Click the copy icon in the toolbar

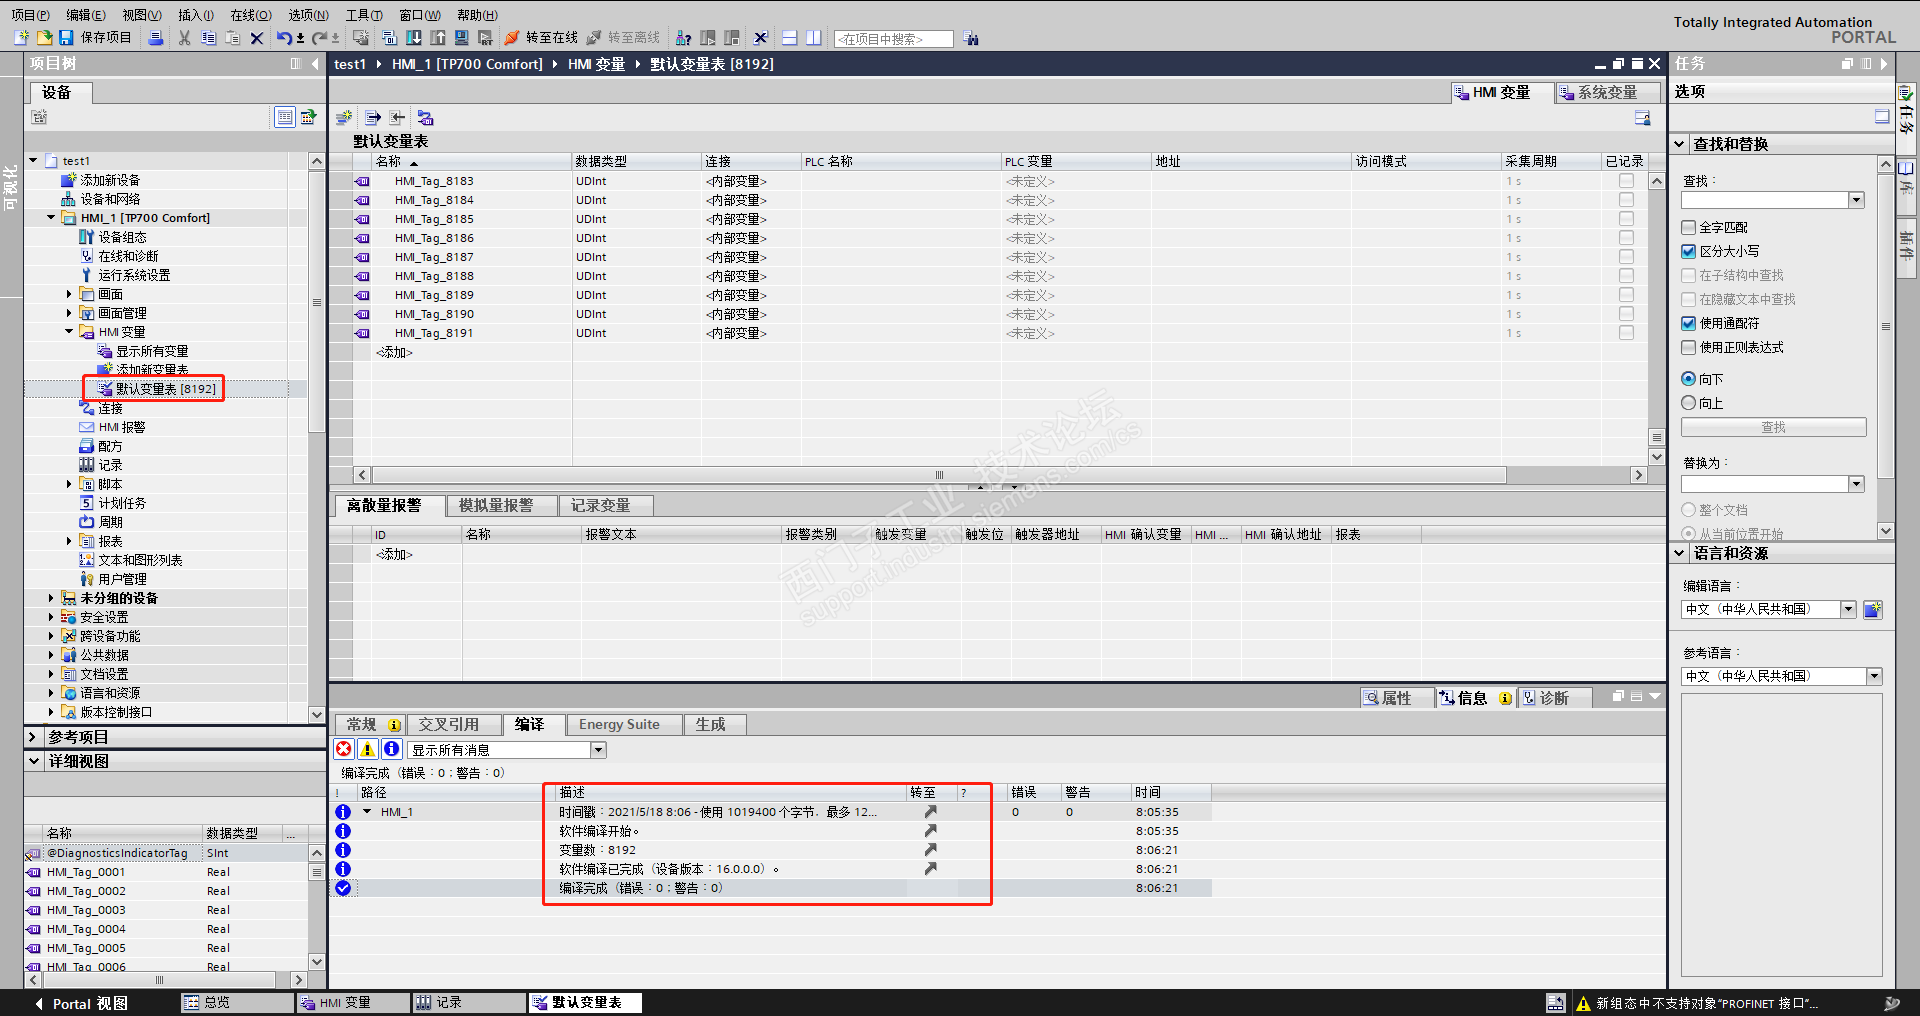[208, 38]
